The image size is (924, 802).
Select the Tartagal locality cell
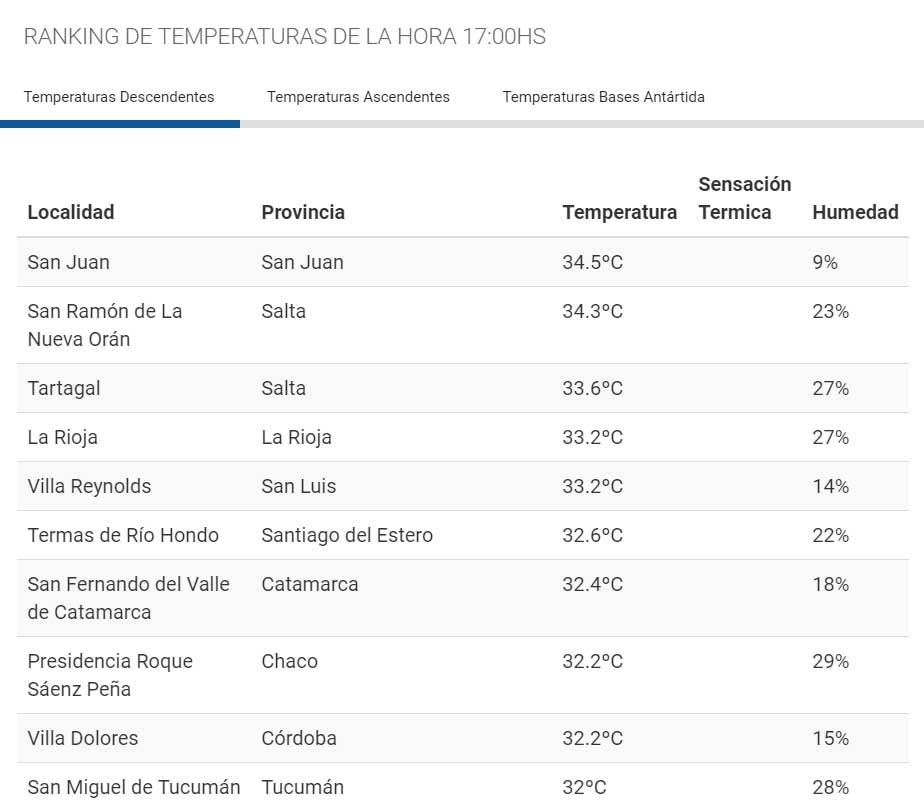64,388
